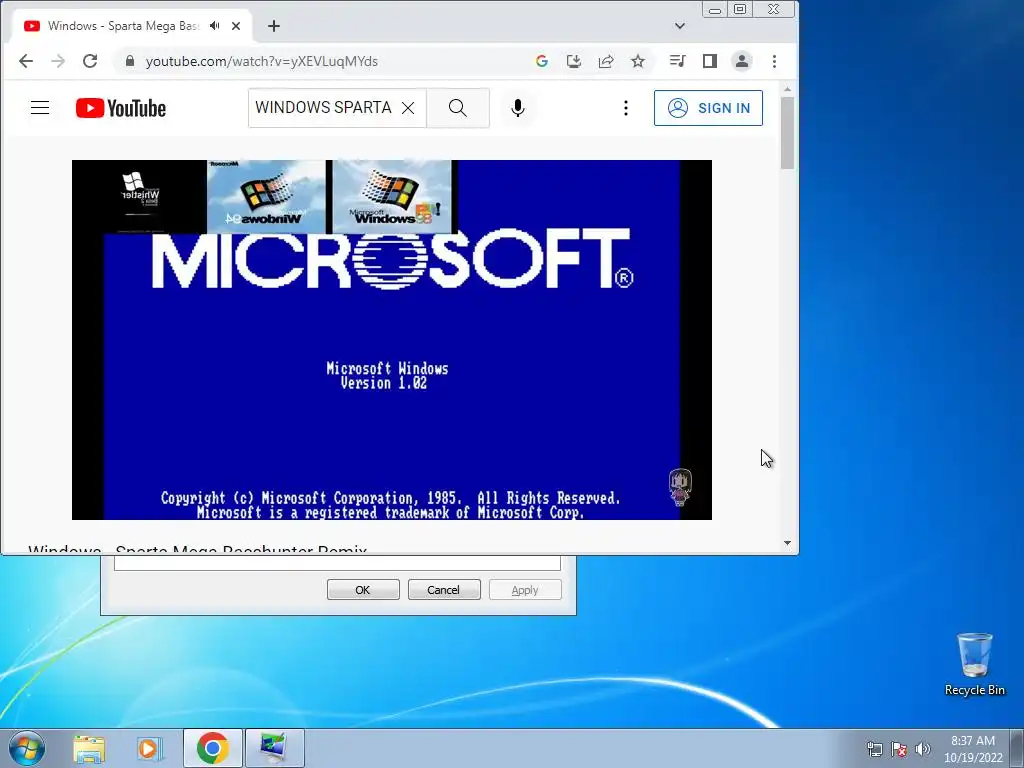Go to YouTube home via logo
The width and height of the screenshot is (1024, 768).
121,108
